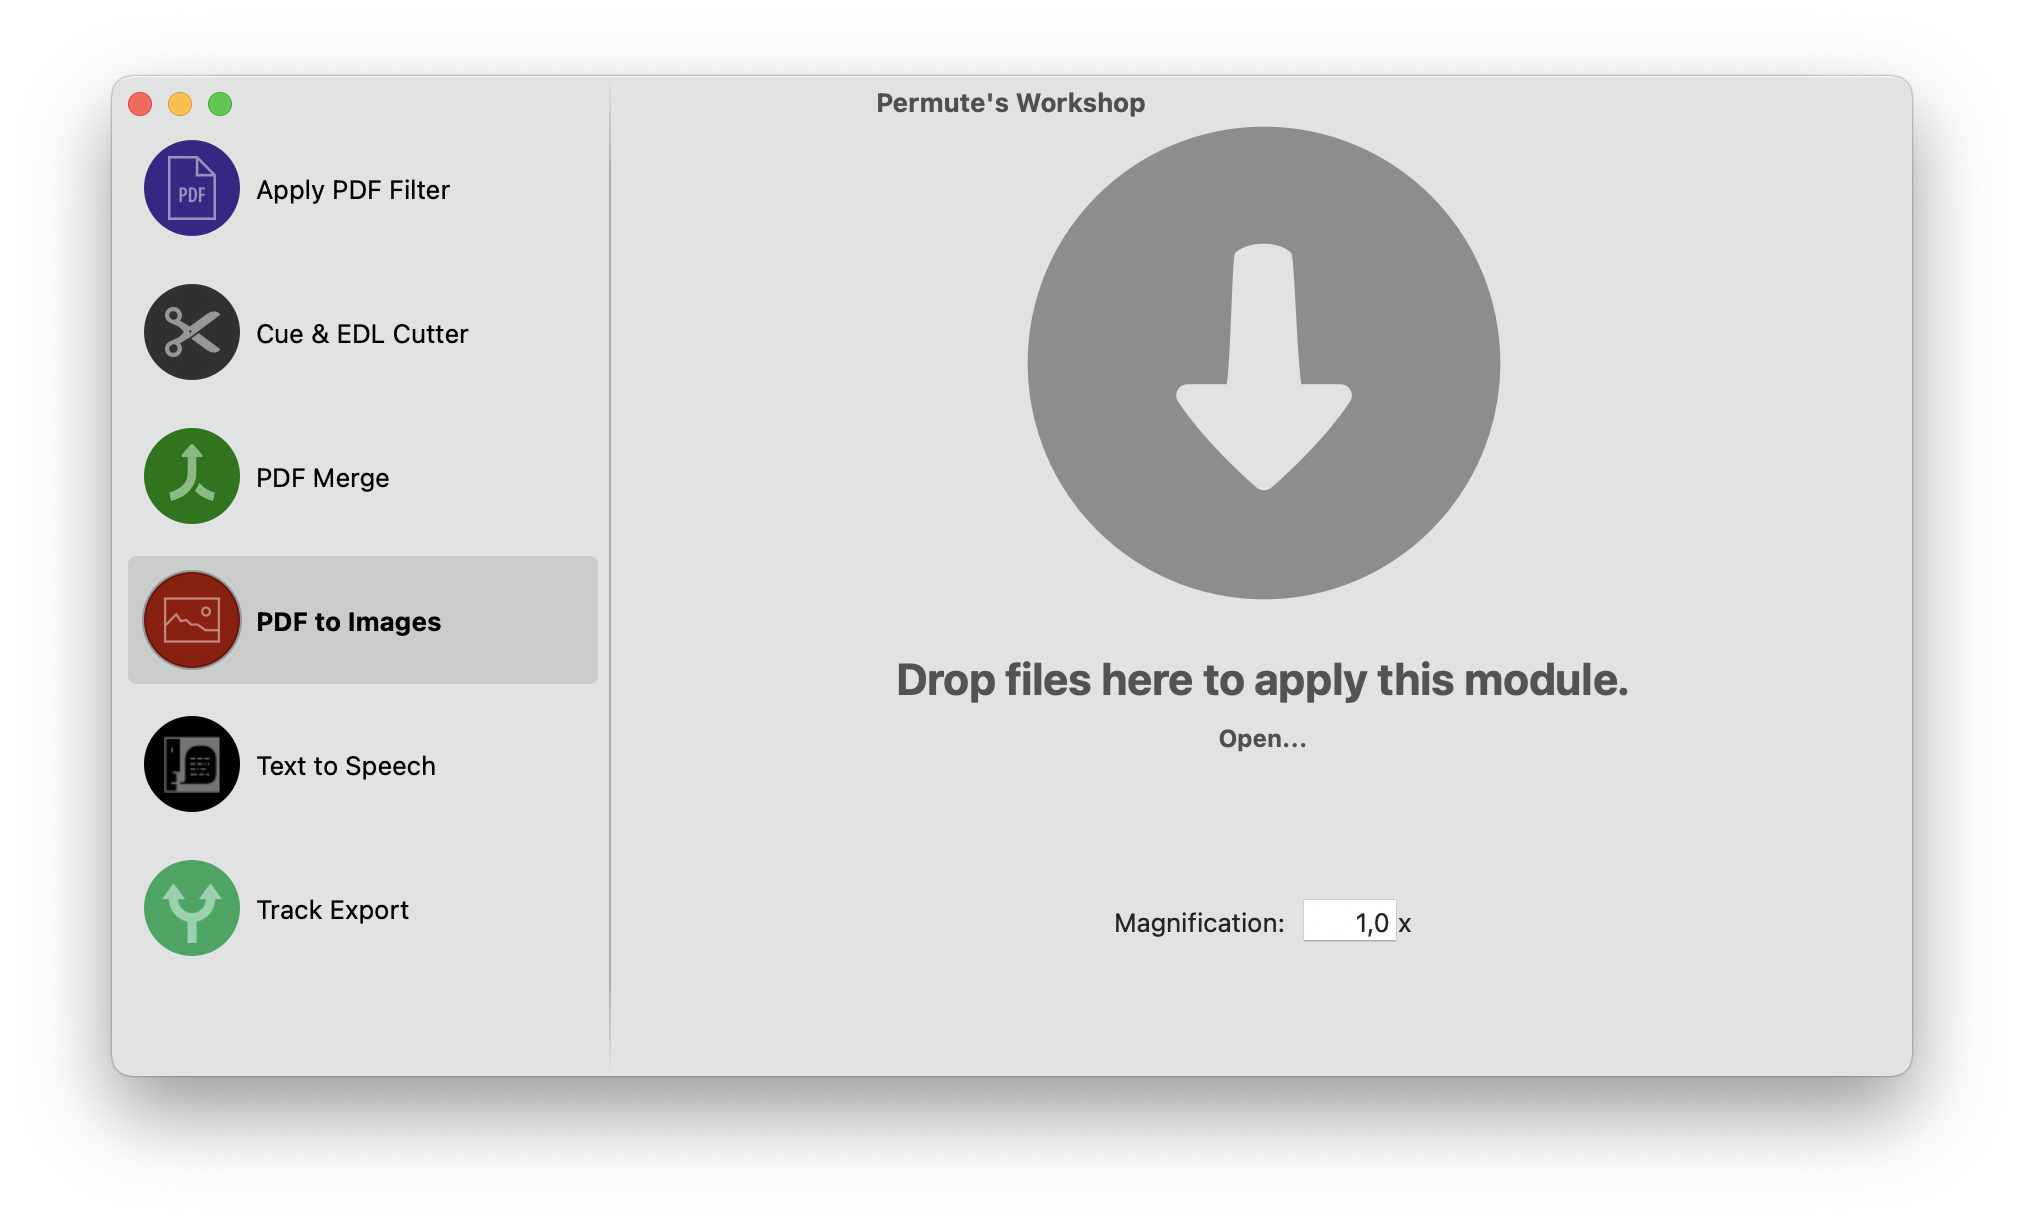Open the Track Export module label
Viewport: 2024px width, 1224px height.
pos(332,910)
